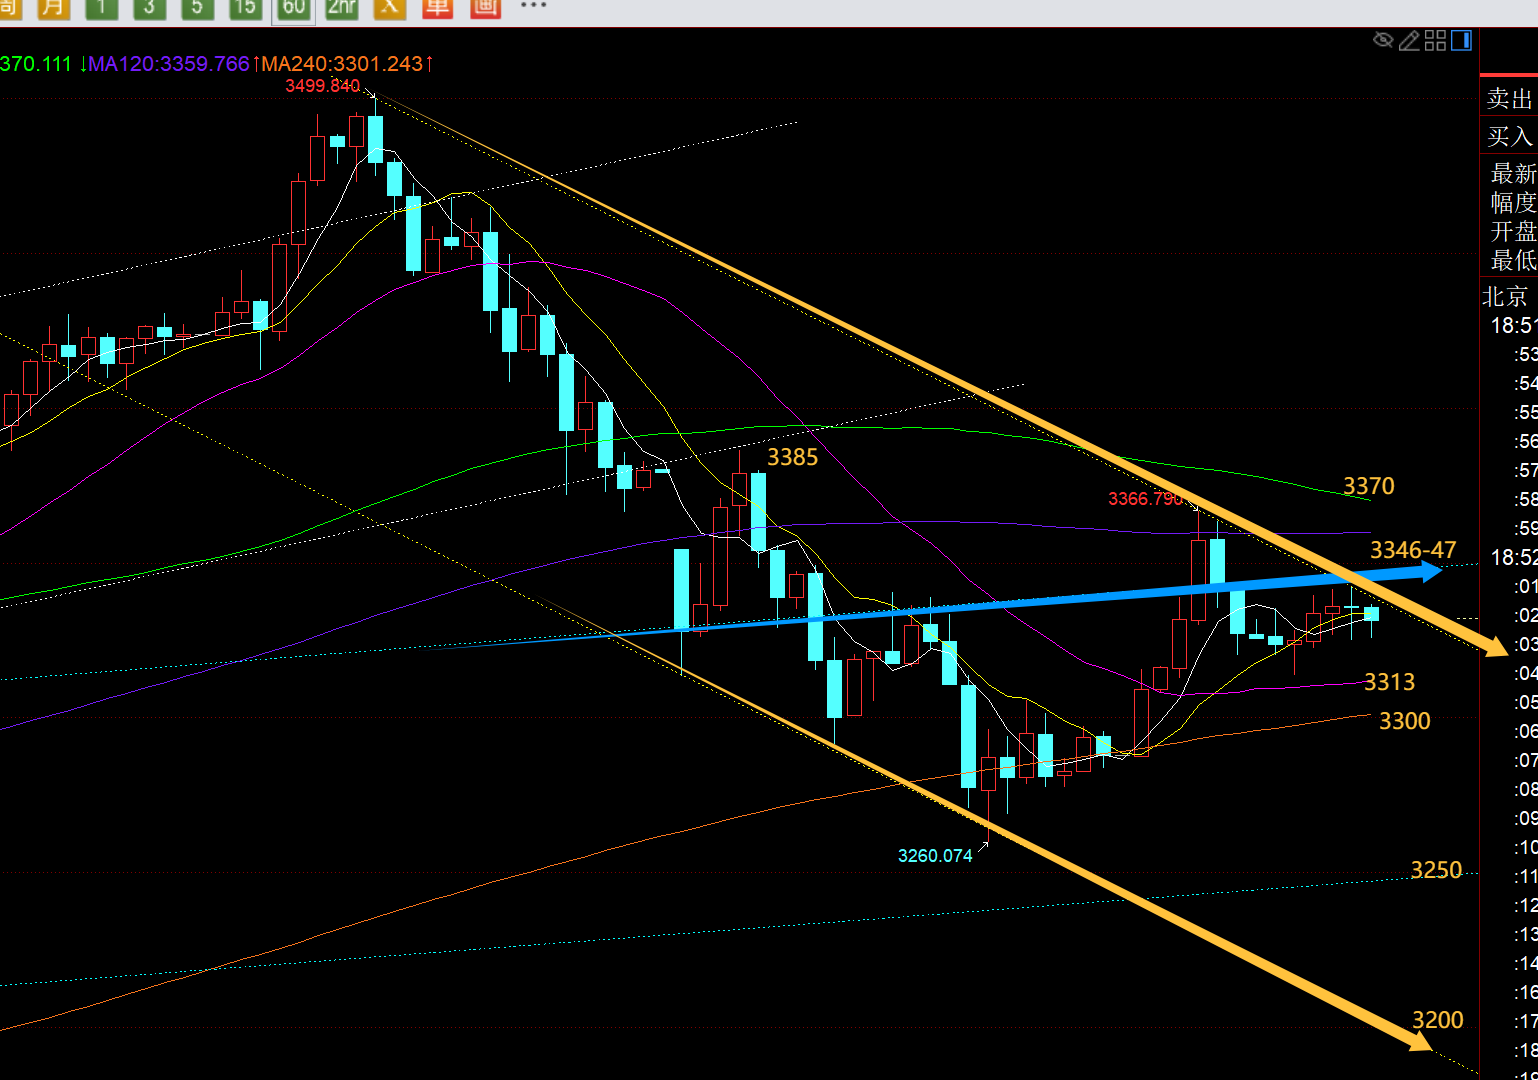Switch chart to 3-minute period
Screen dimensions: 1538x1080
(149, 8)
